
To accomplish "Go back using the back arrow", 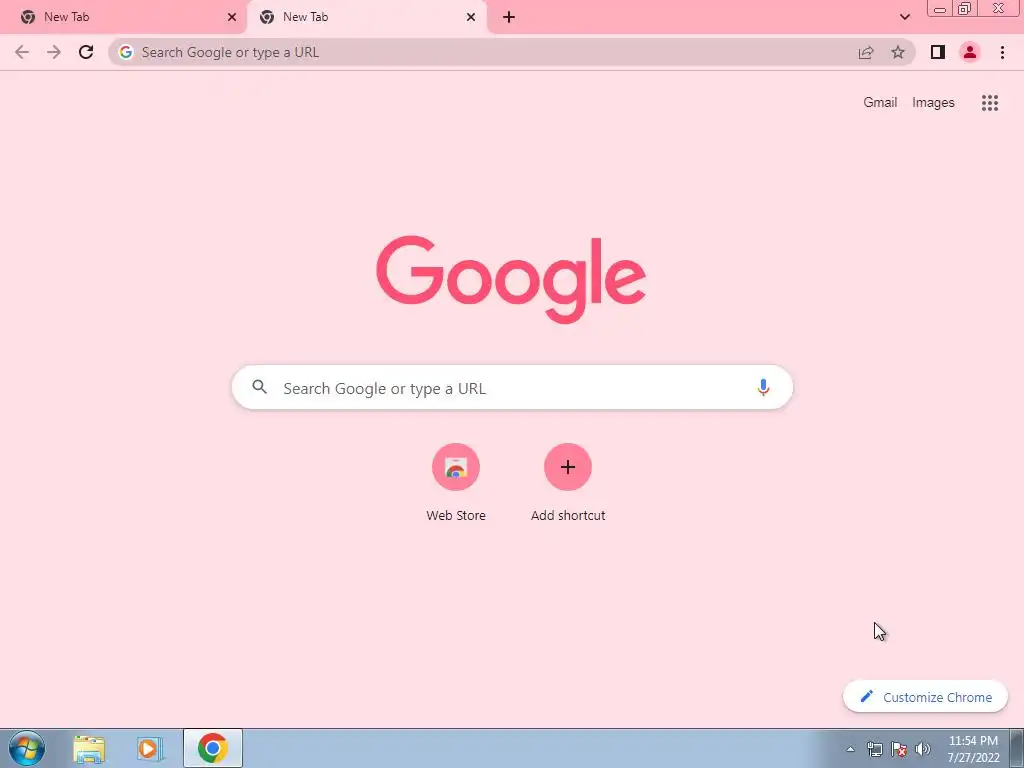I will (x=22, y=52).
